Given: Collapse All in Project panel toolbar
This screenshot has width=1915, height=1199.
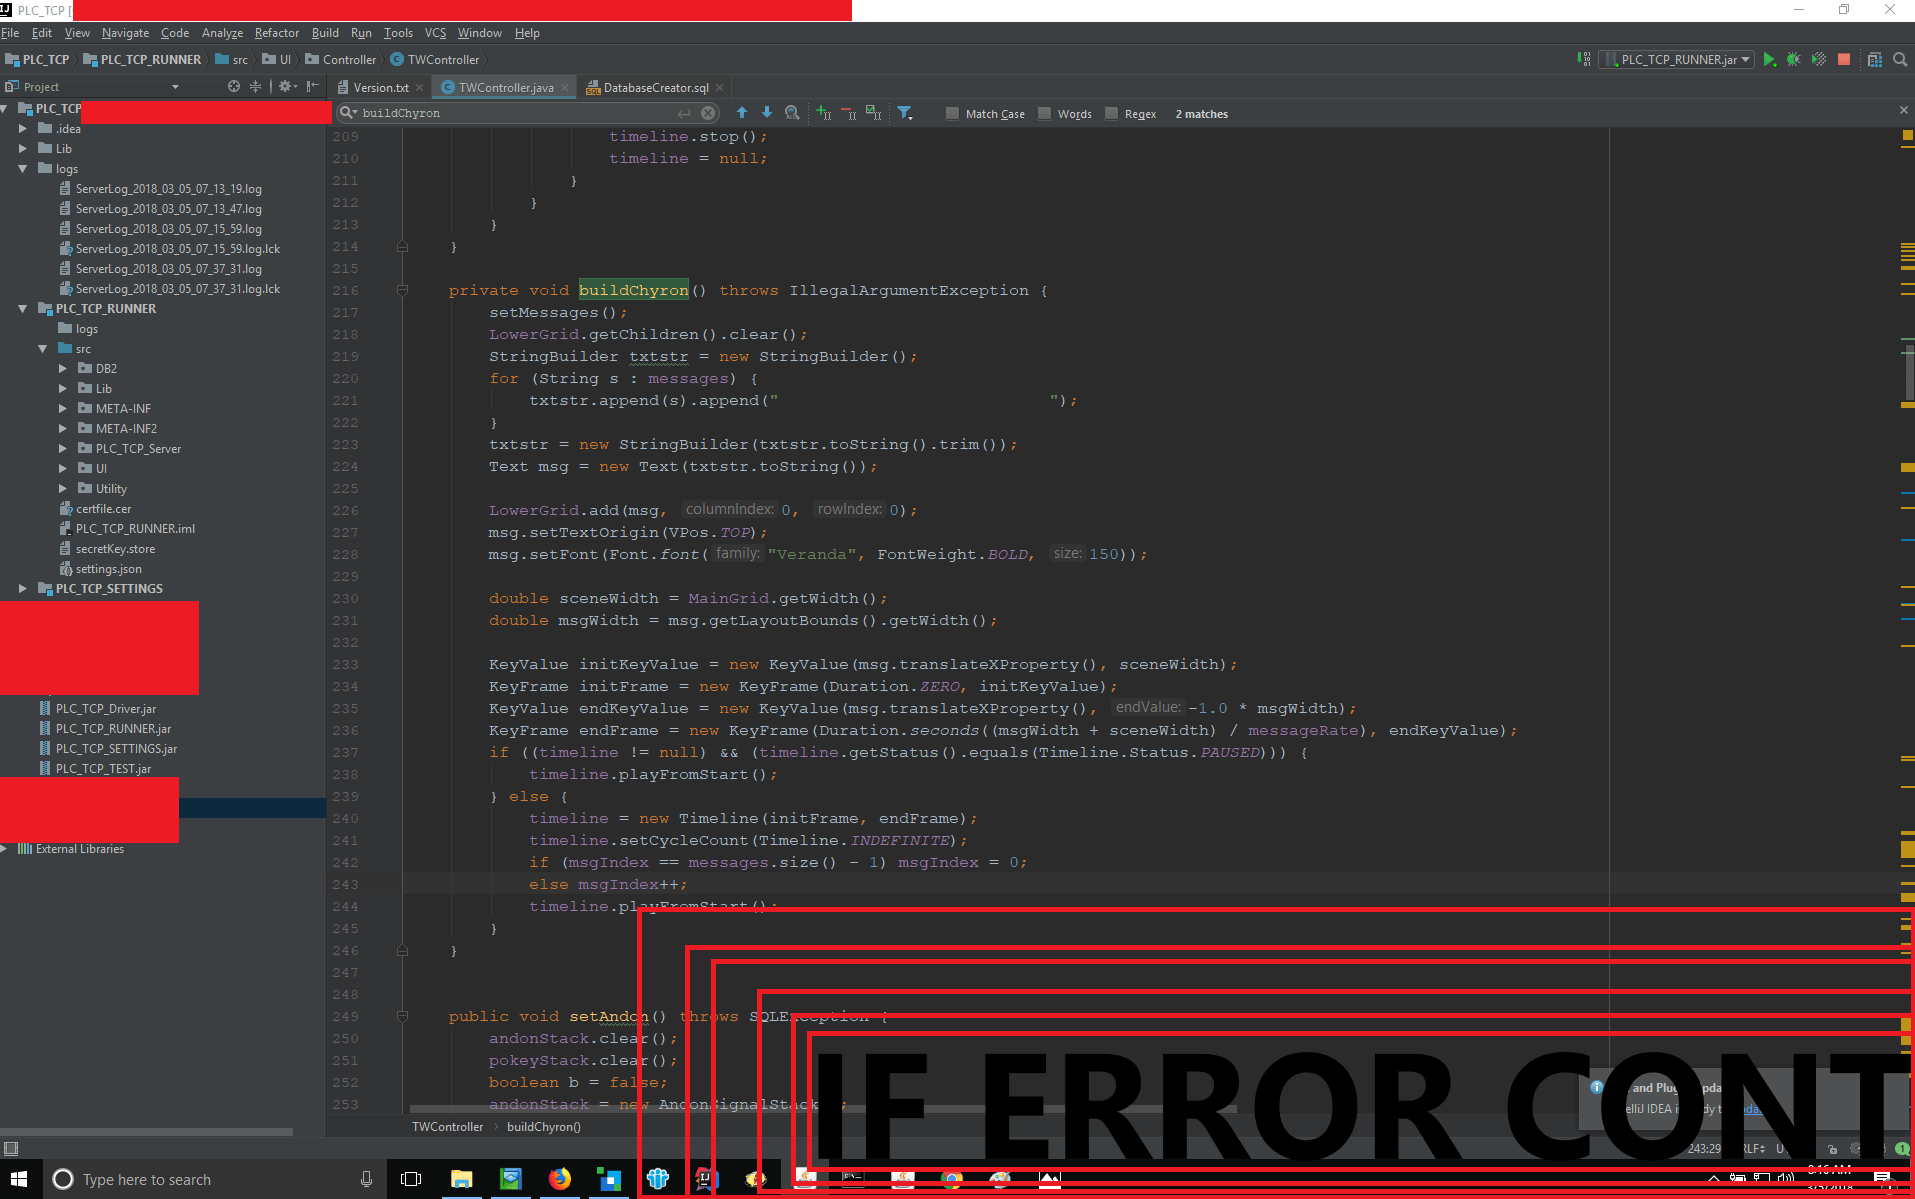Looking at the screenshot, I should 256,86.
